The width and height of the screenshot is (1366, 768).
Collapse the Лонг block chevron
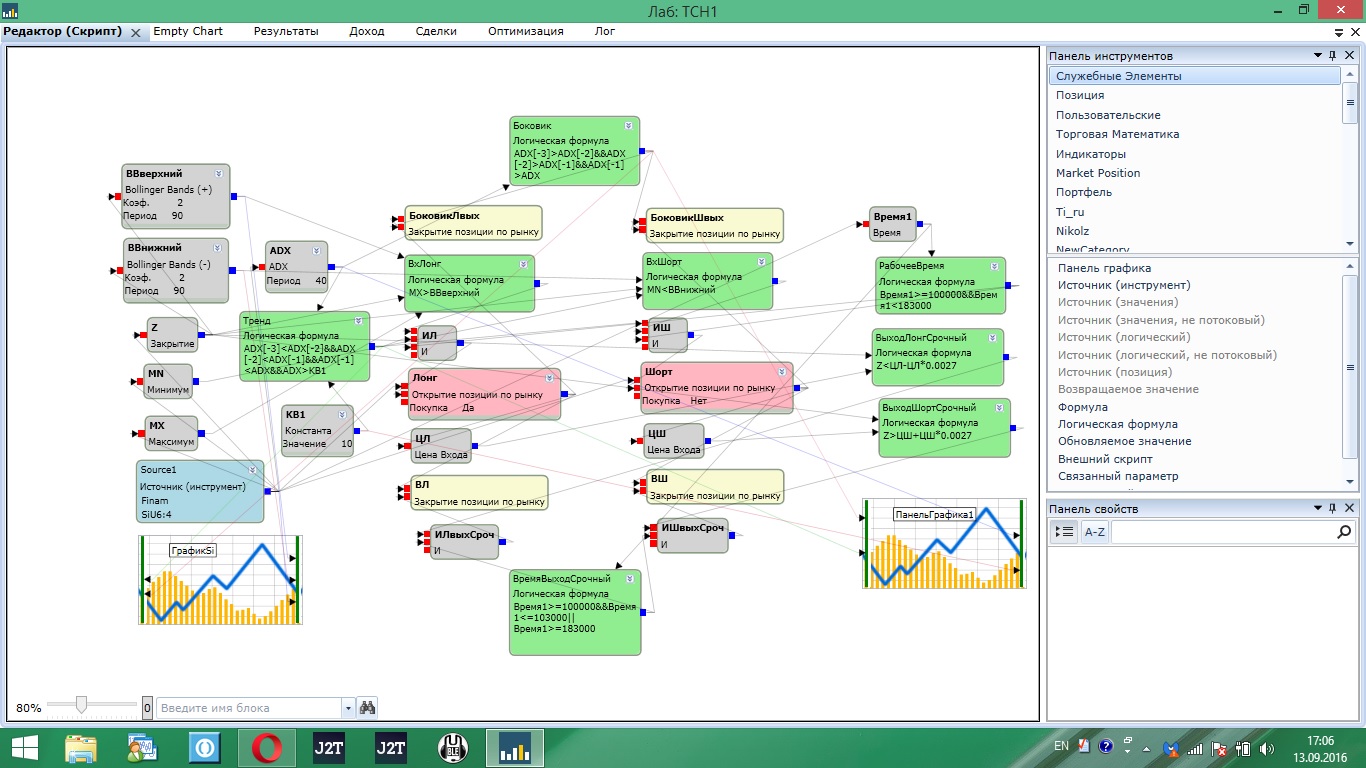[x=549, y=378]
